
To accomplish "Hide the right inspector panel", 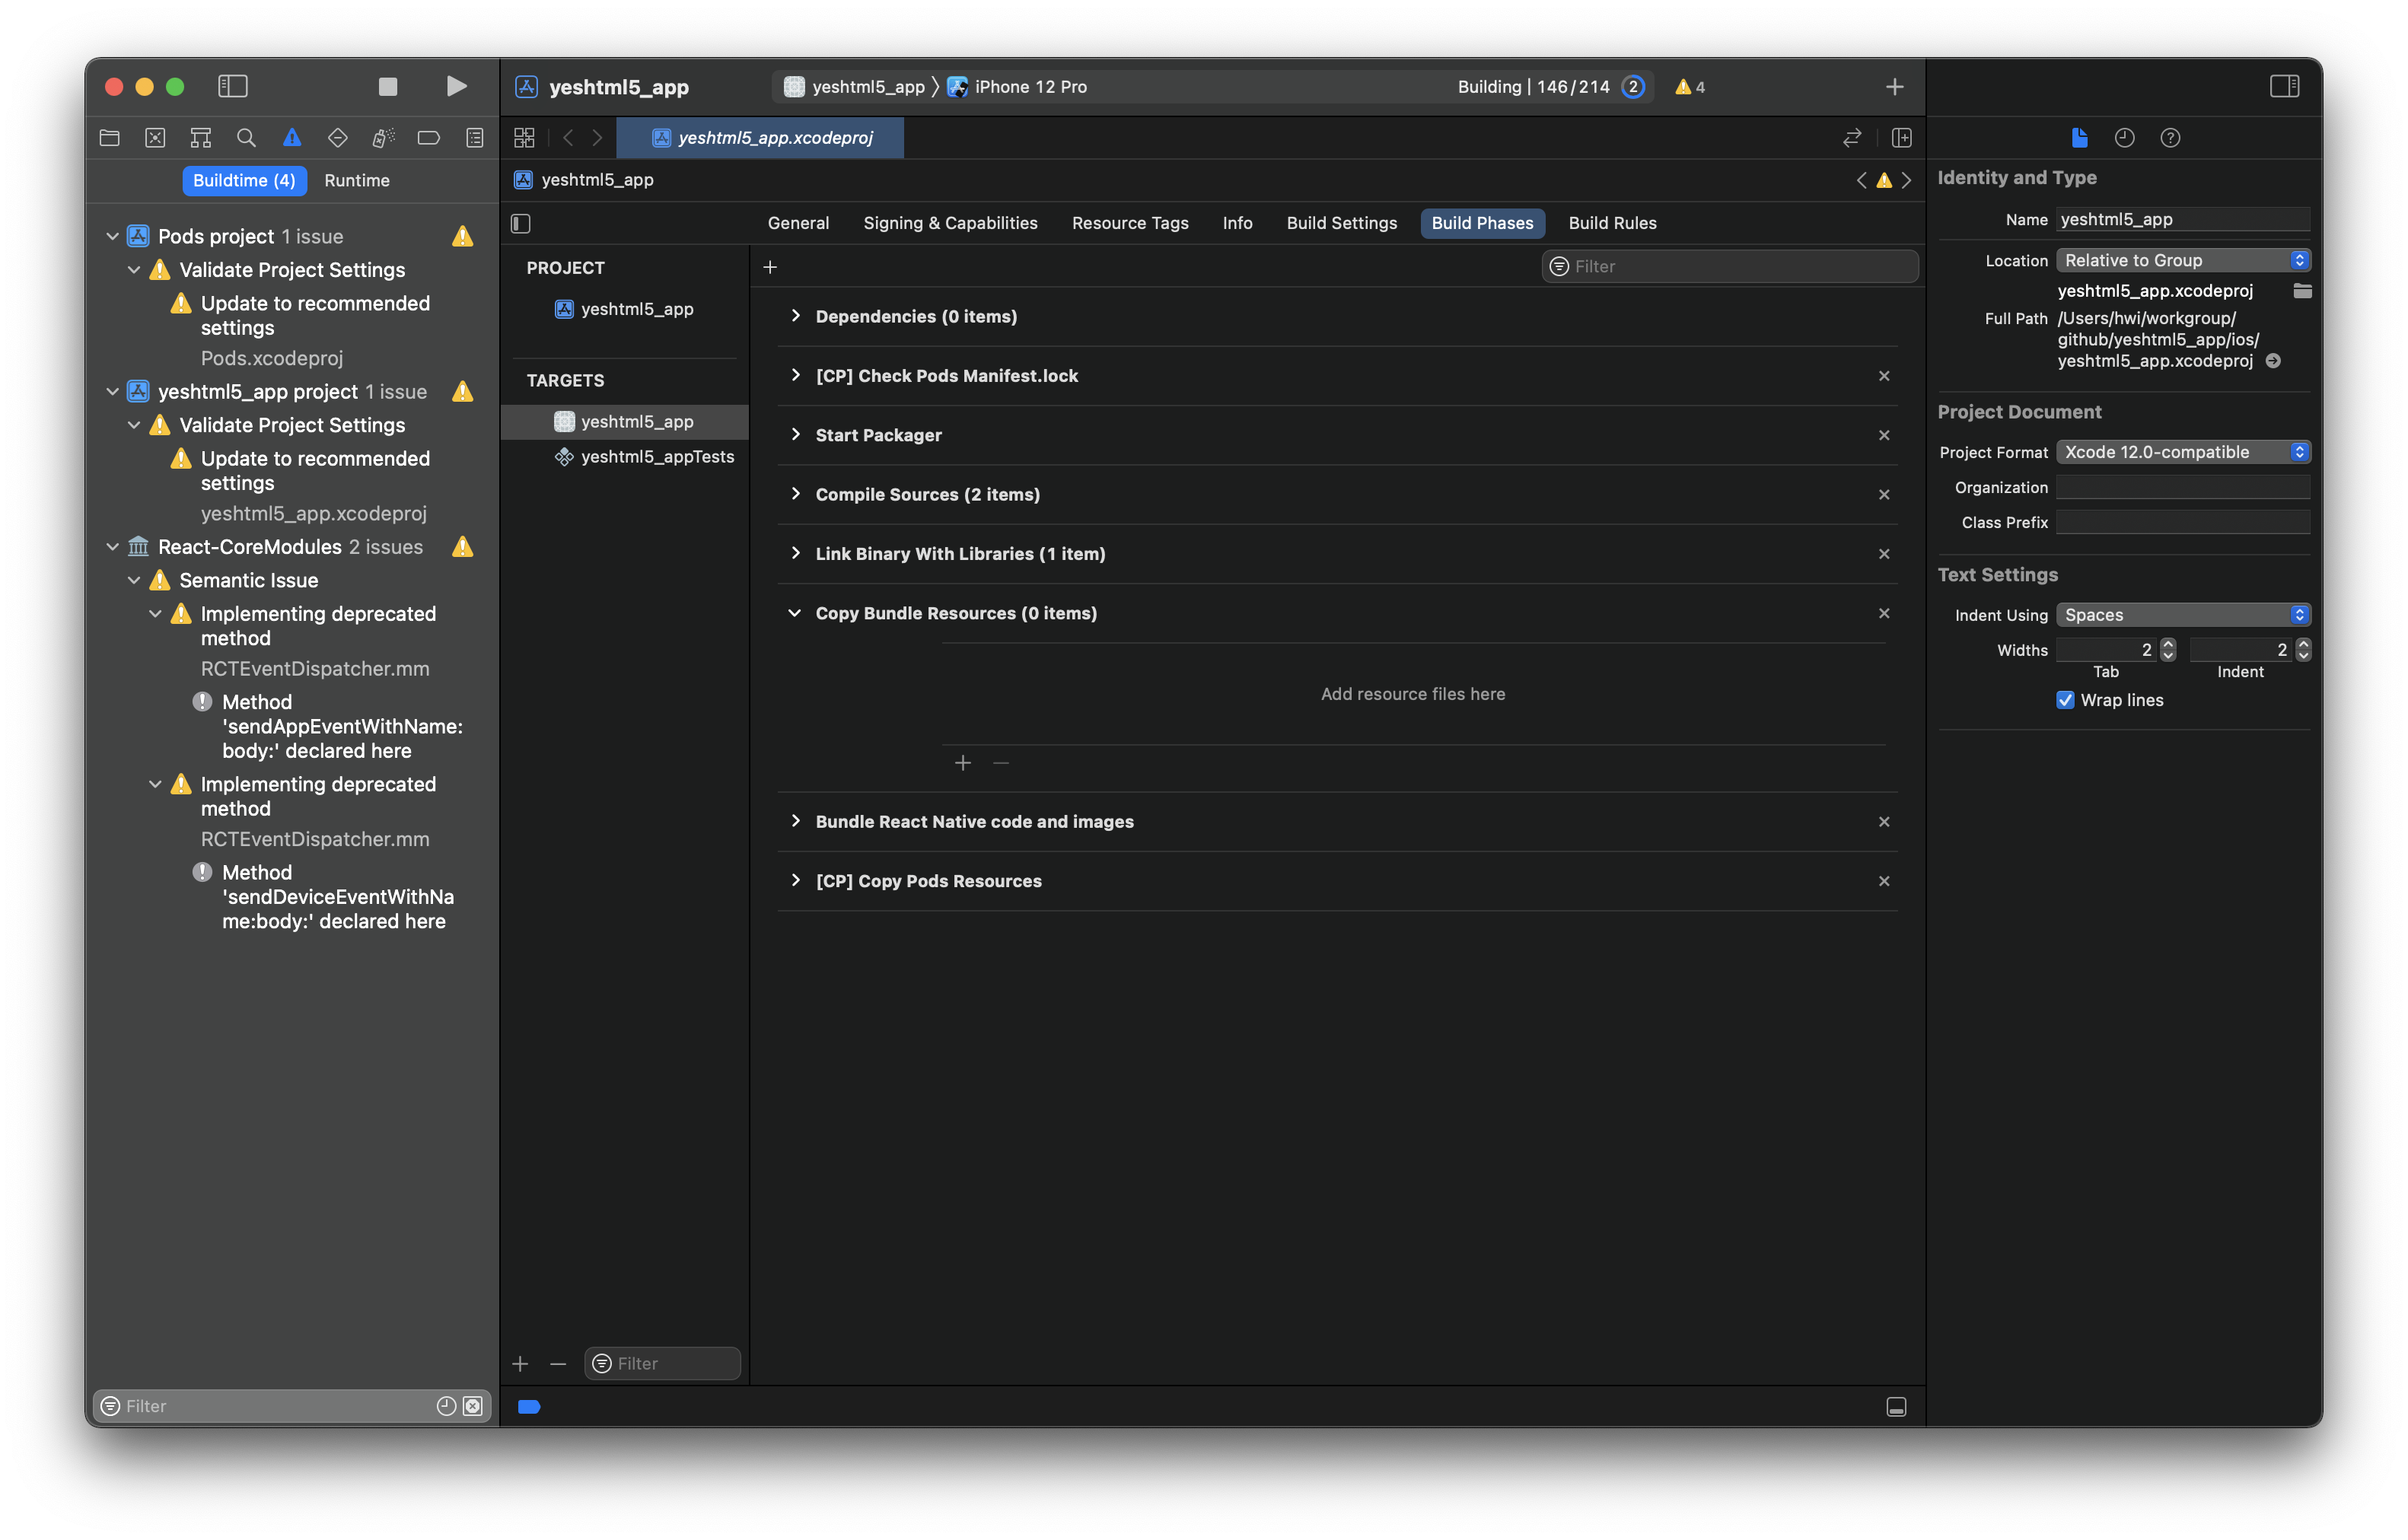I will 2284,87.
